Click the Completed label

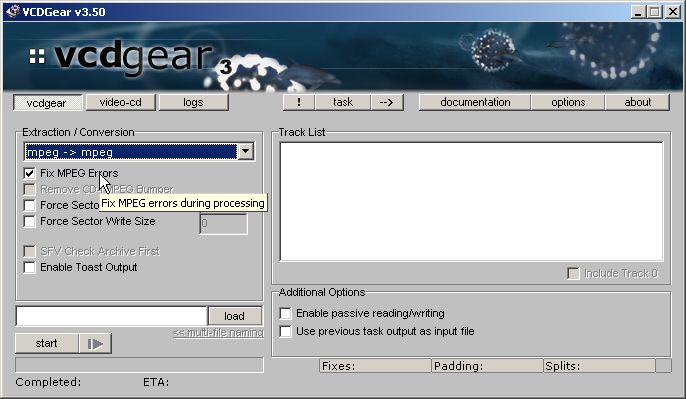coord(48,382)
